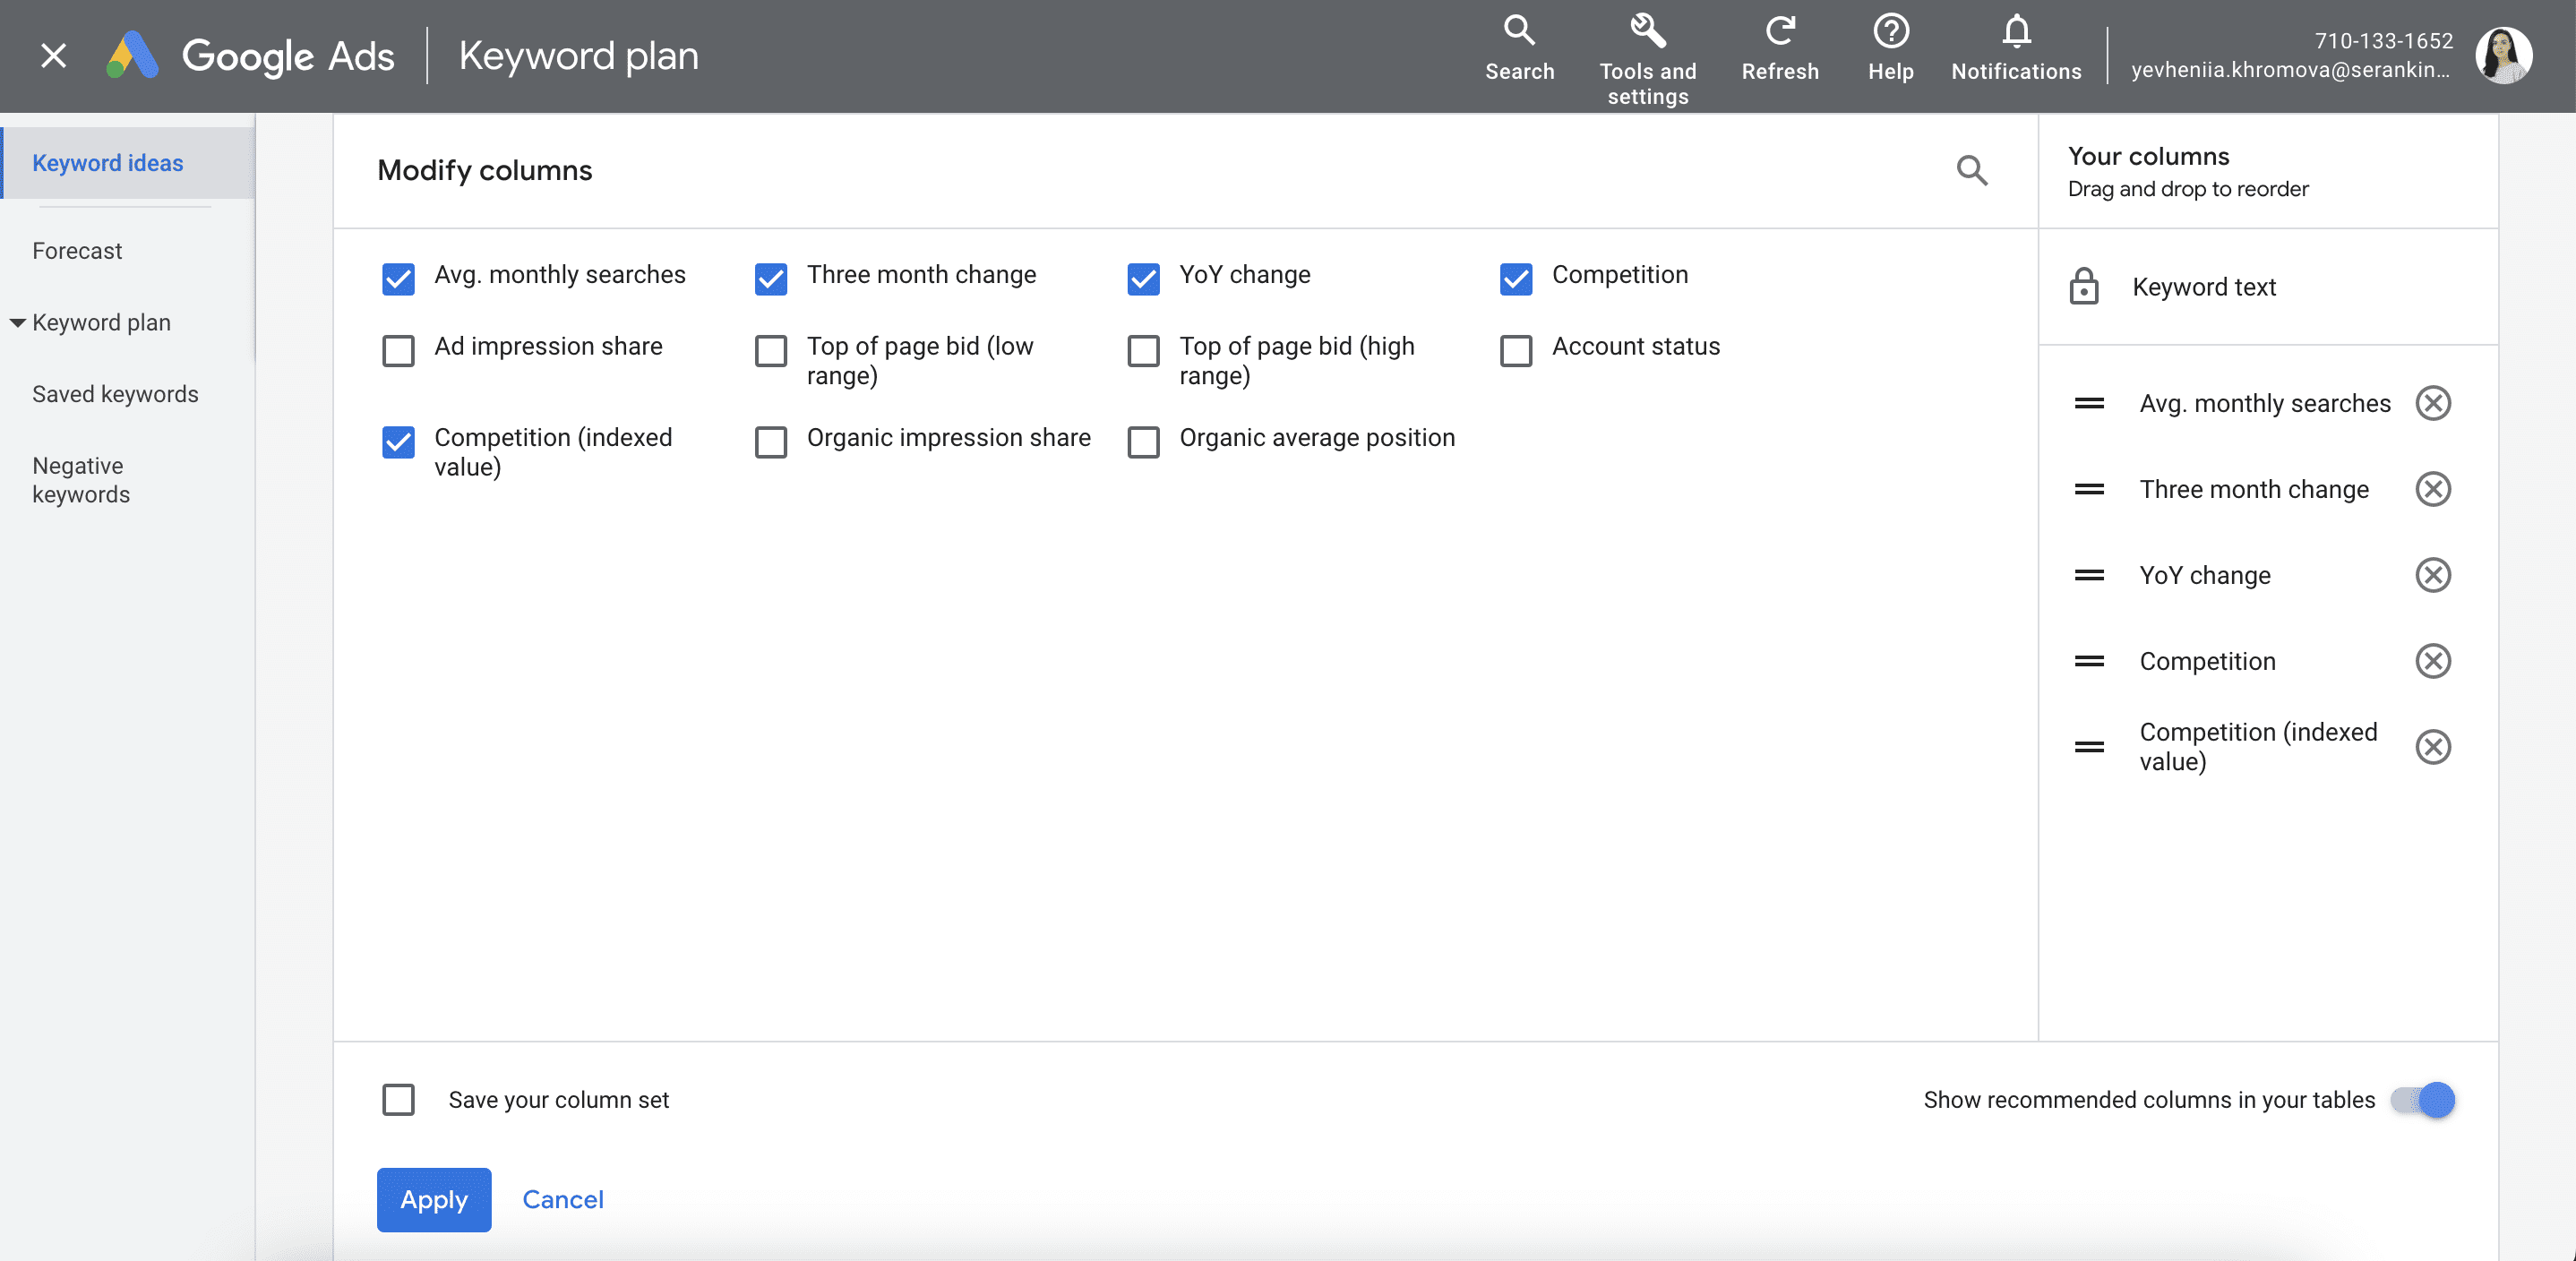Click the Google Ads logo
This screenshot has width=2576, height=1261.
133,55
